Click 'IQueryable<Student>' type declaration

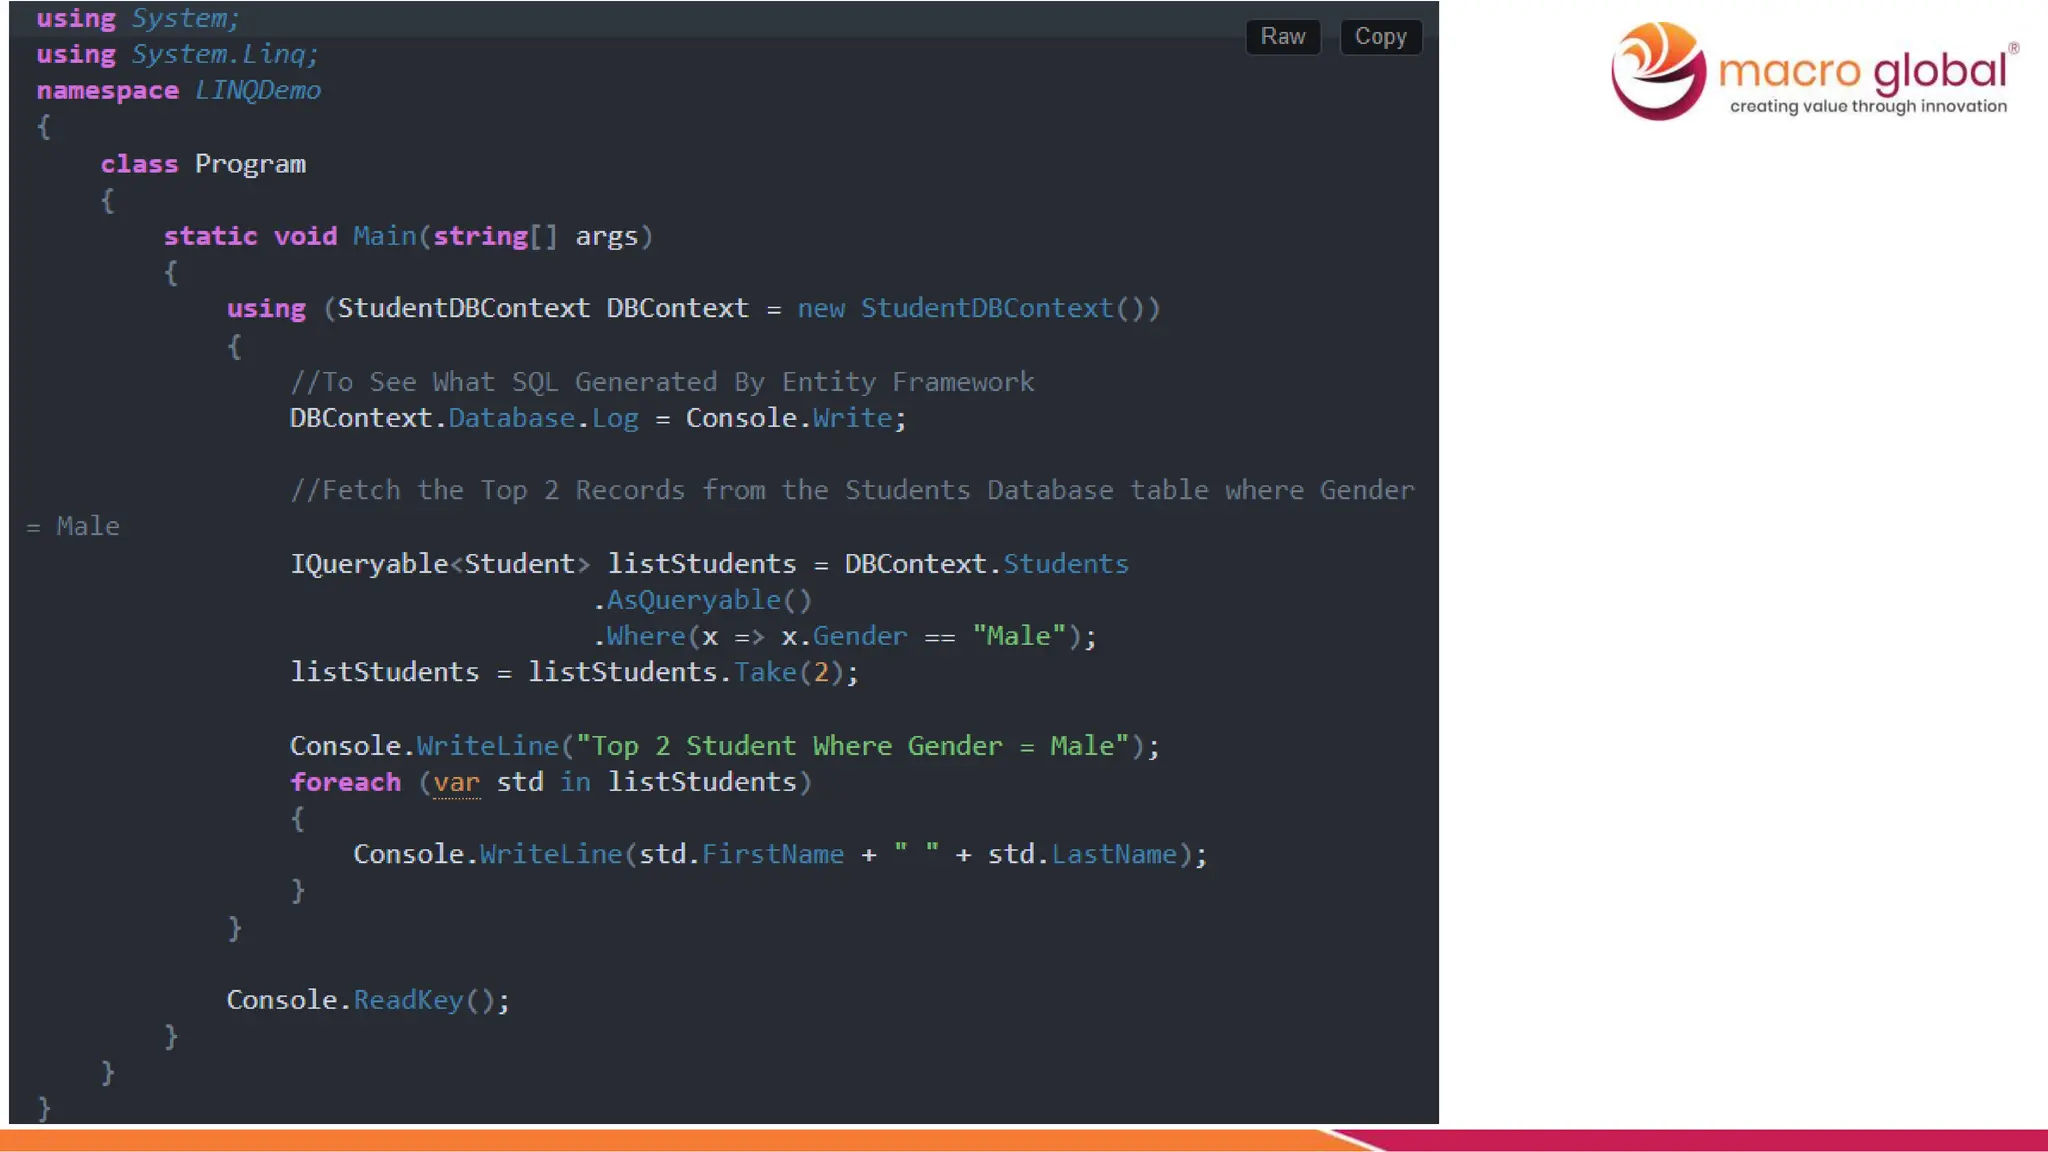(x=440, y=564)
